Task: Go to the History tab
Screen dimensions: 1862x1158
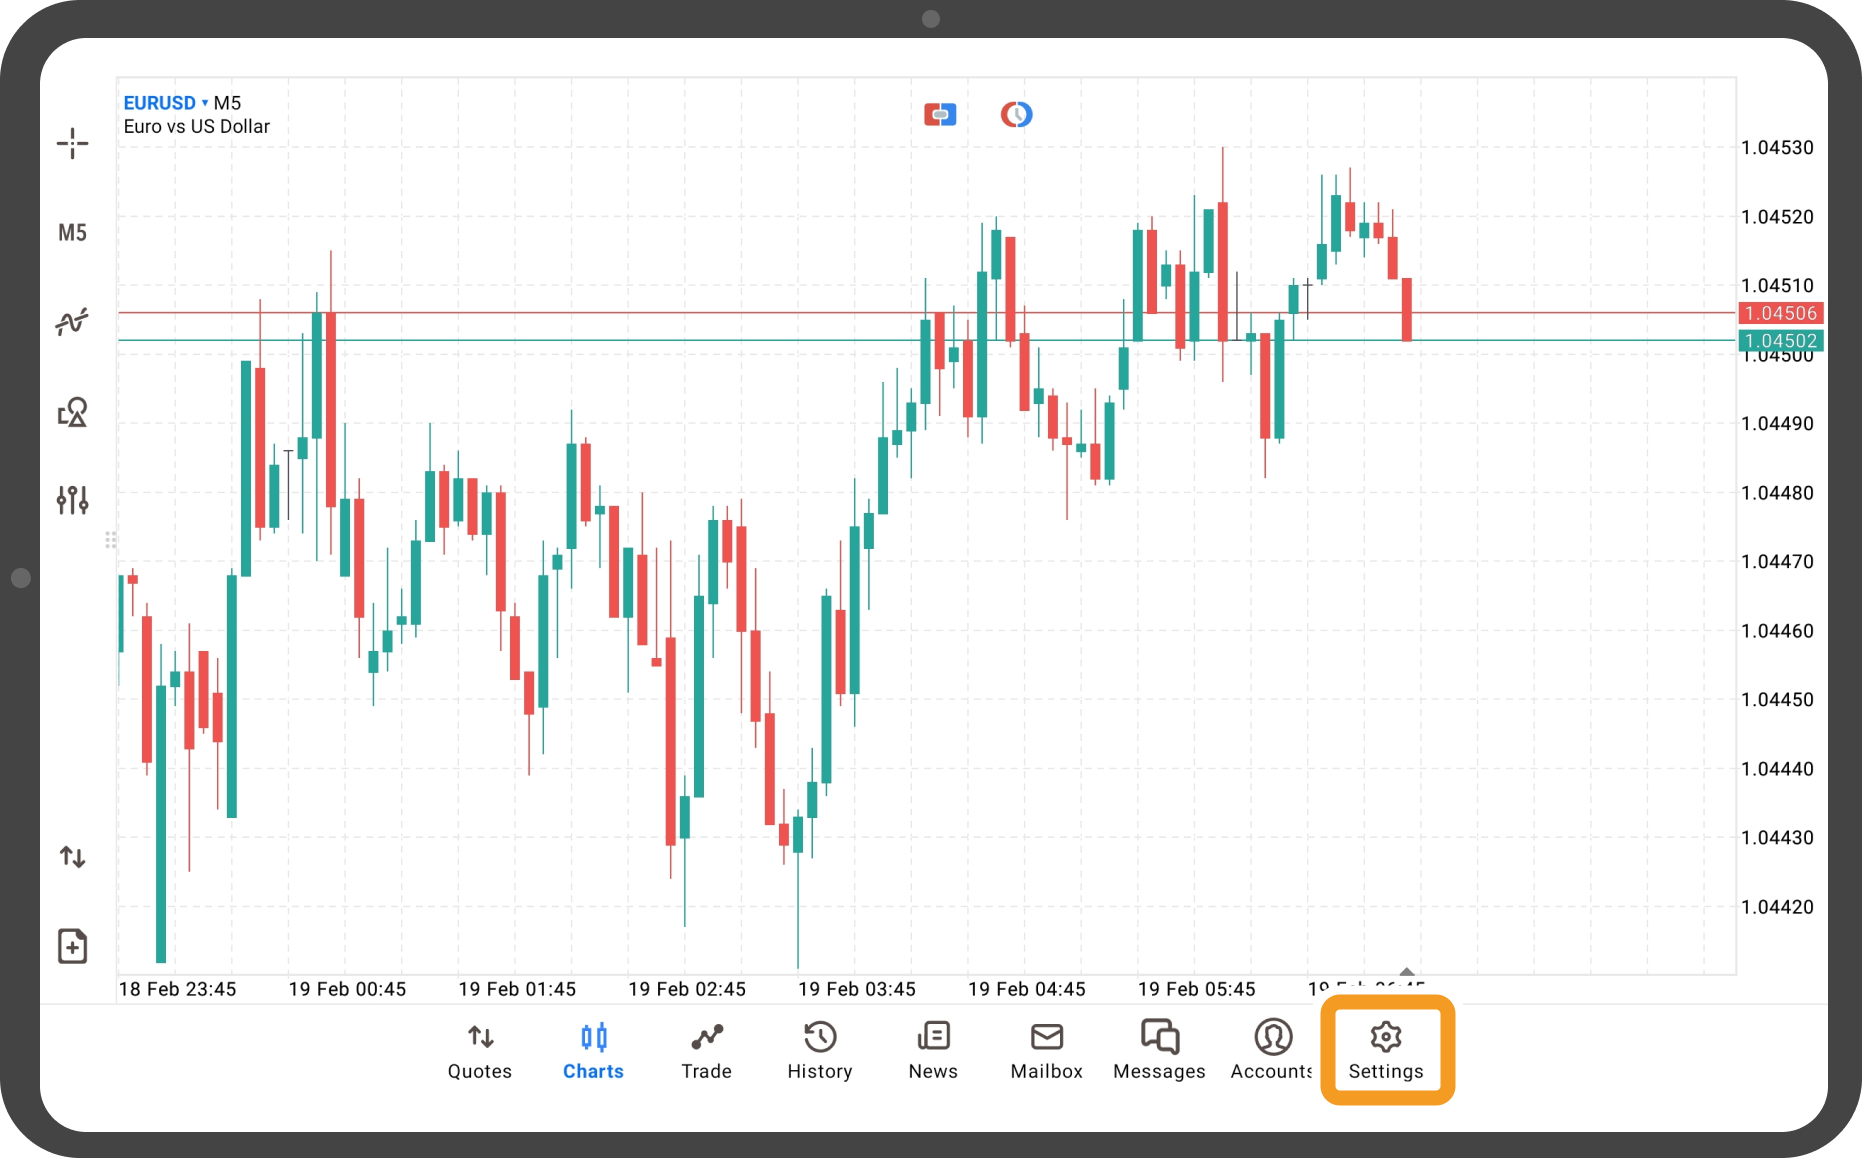Action: (x=820, y=1050)
